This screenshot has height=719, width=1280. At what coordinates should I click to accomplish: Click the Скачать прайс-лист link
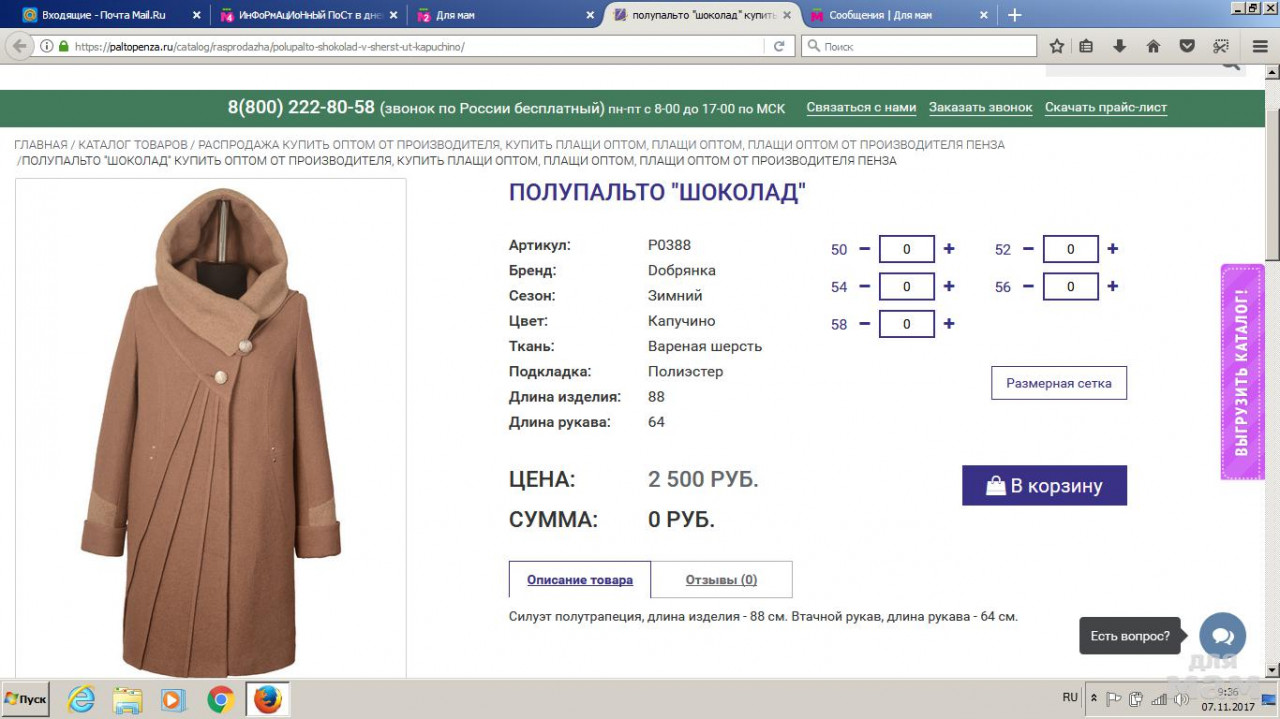point(1105,108)
